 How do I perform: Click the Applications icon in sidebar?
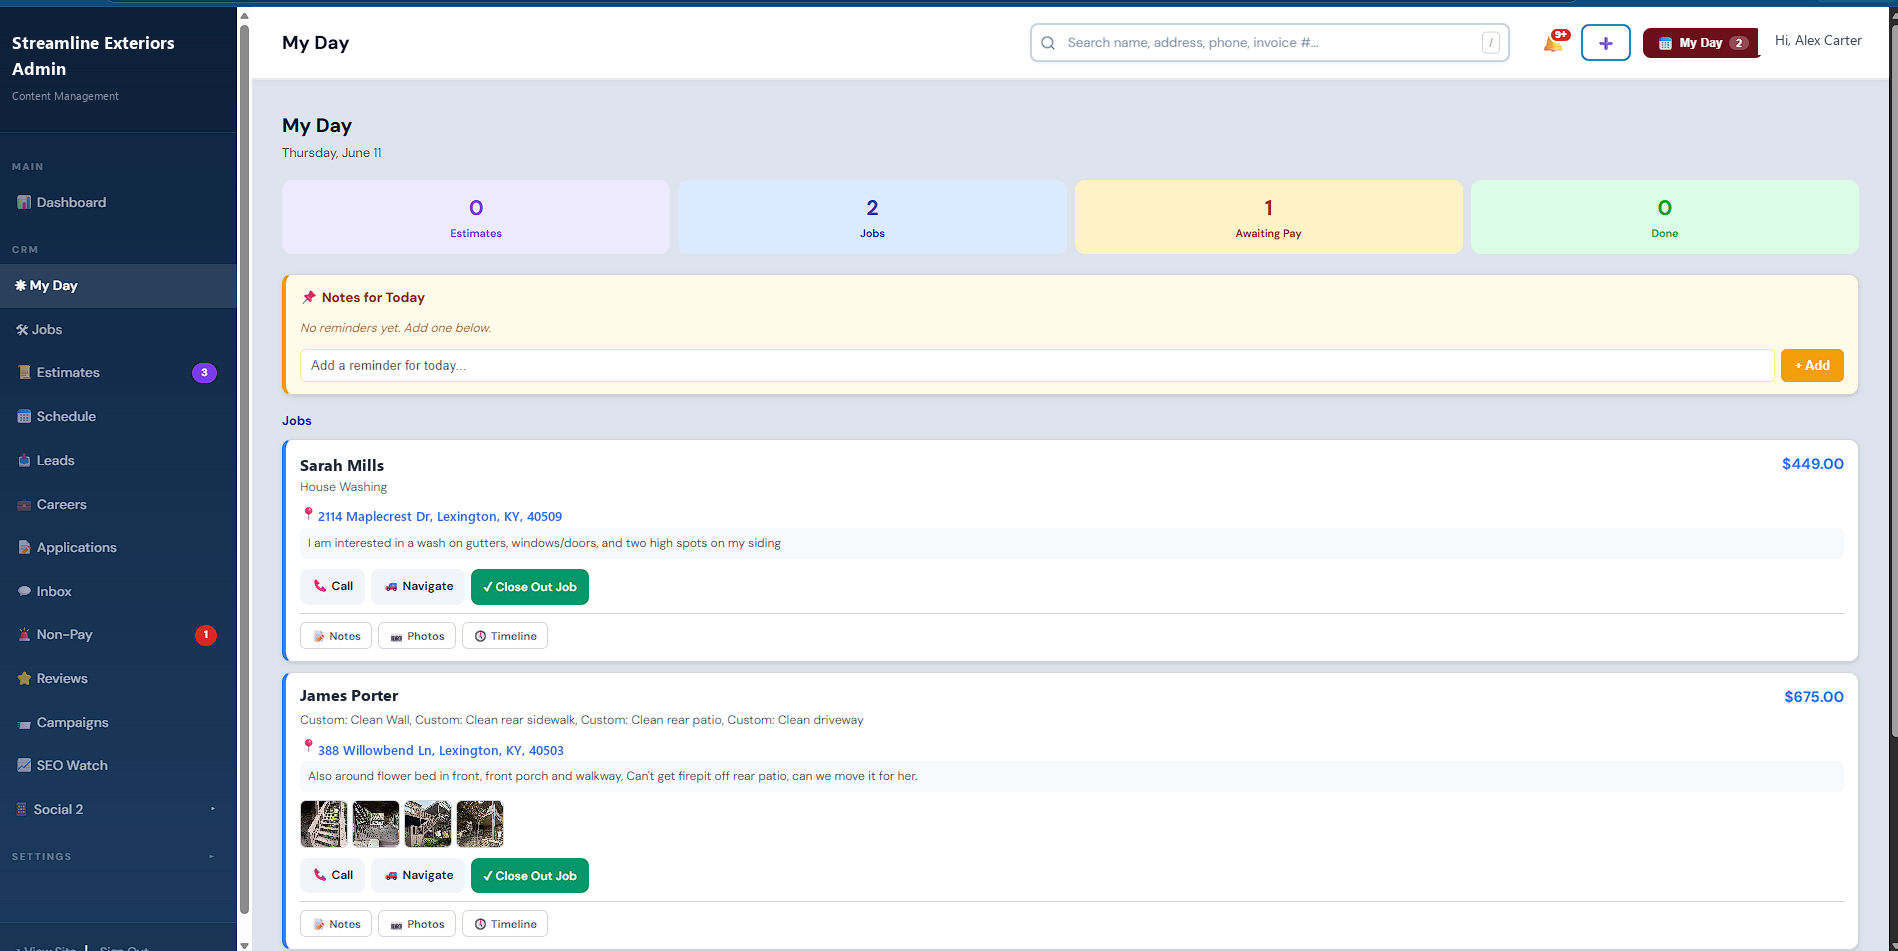24,547
